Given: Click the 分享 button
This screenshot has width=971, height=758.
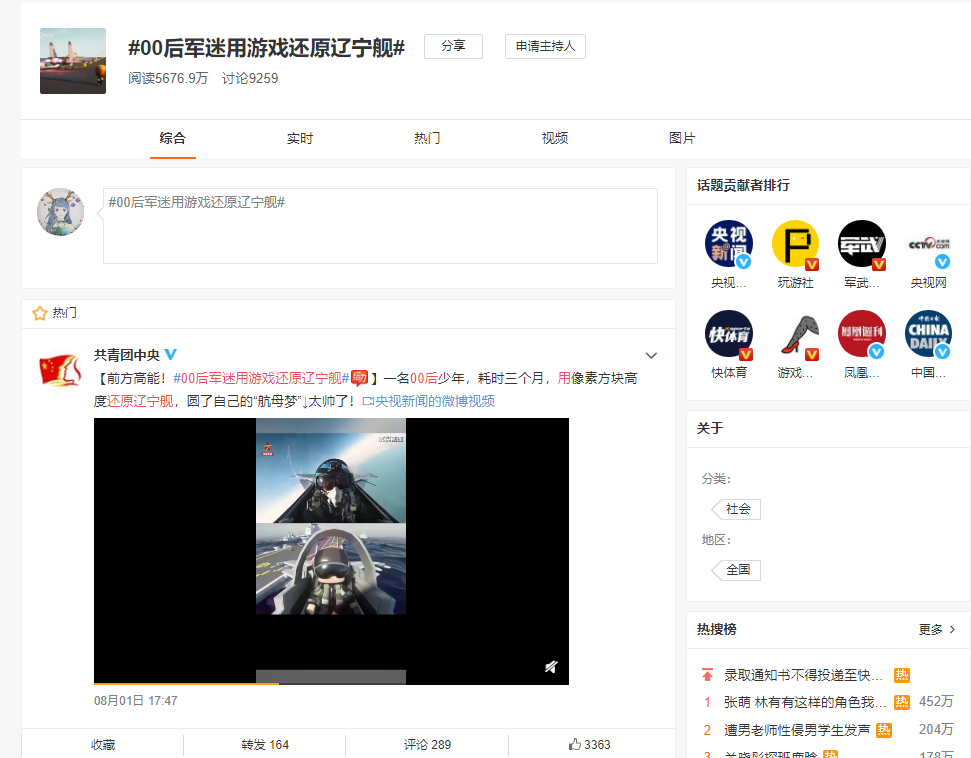Looking at the screenshot, I should (453, 46).
